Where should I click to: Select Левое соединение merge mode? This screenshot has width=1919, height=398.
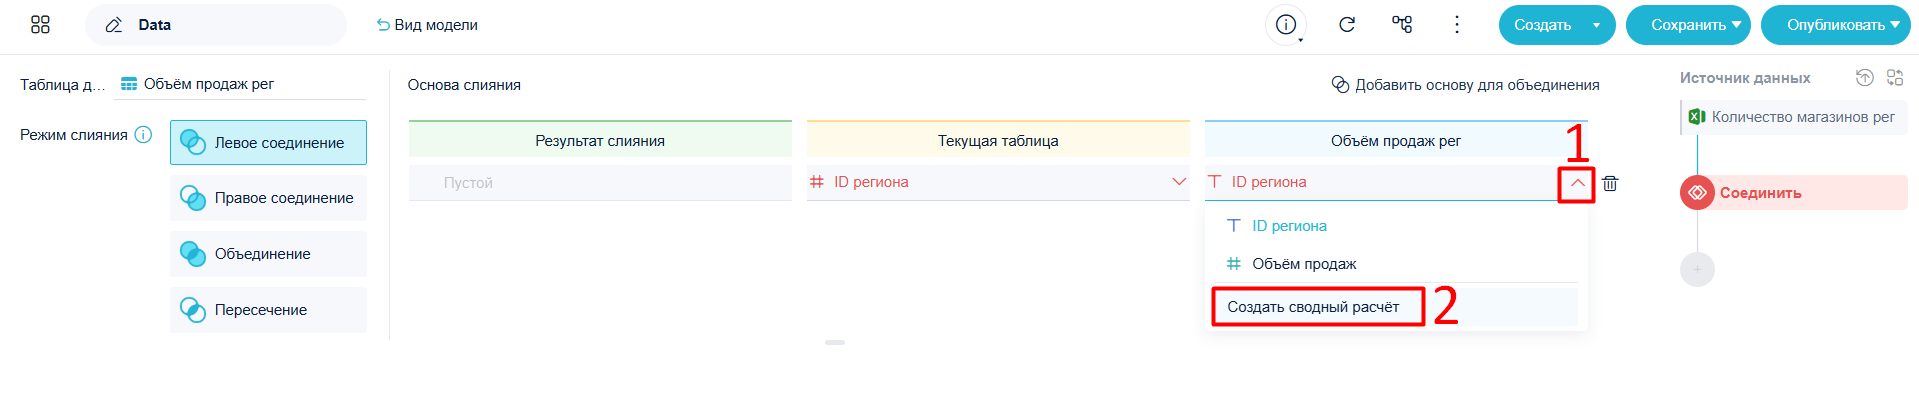pos(268,143)
